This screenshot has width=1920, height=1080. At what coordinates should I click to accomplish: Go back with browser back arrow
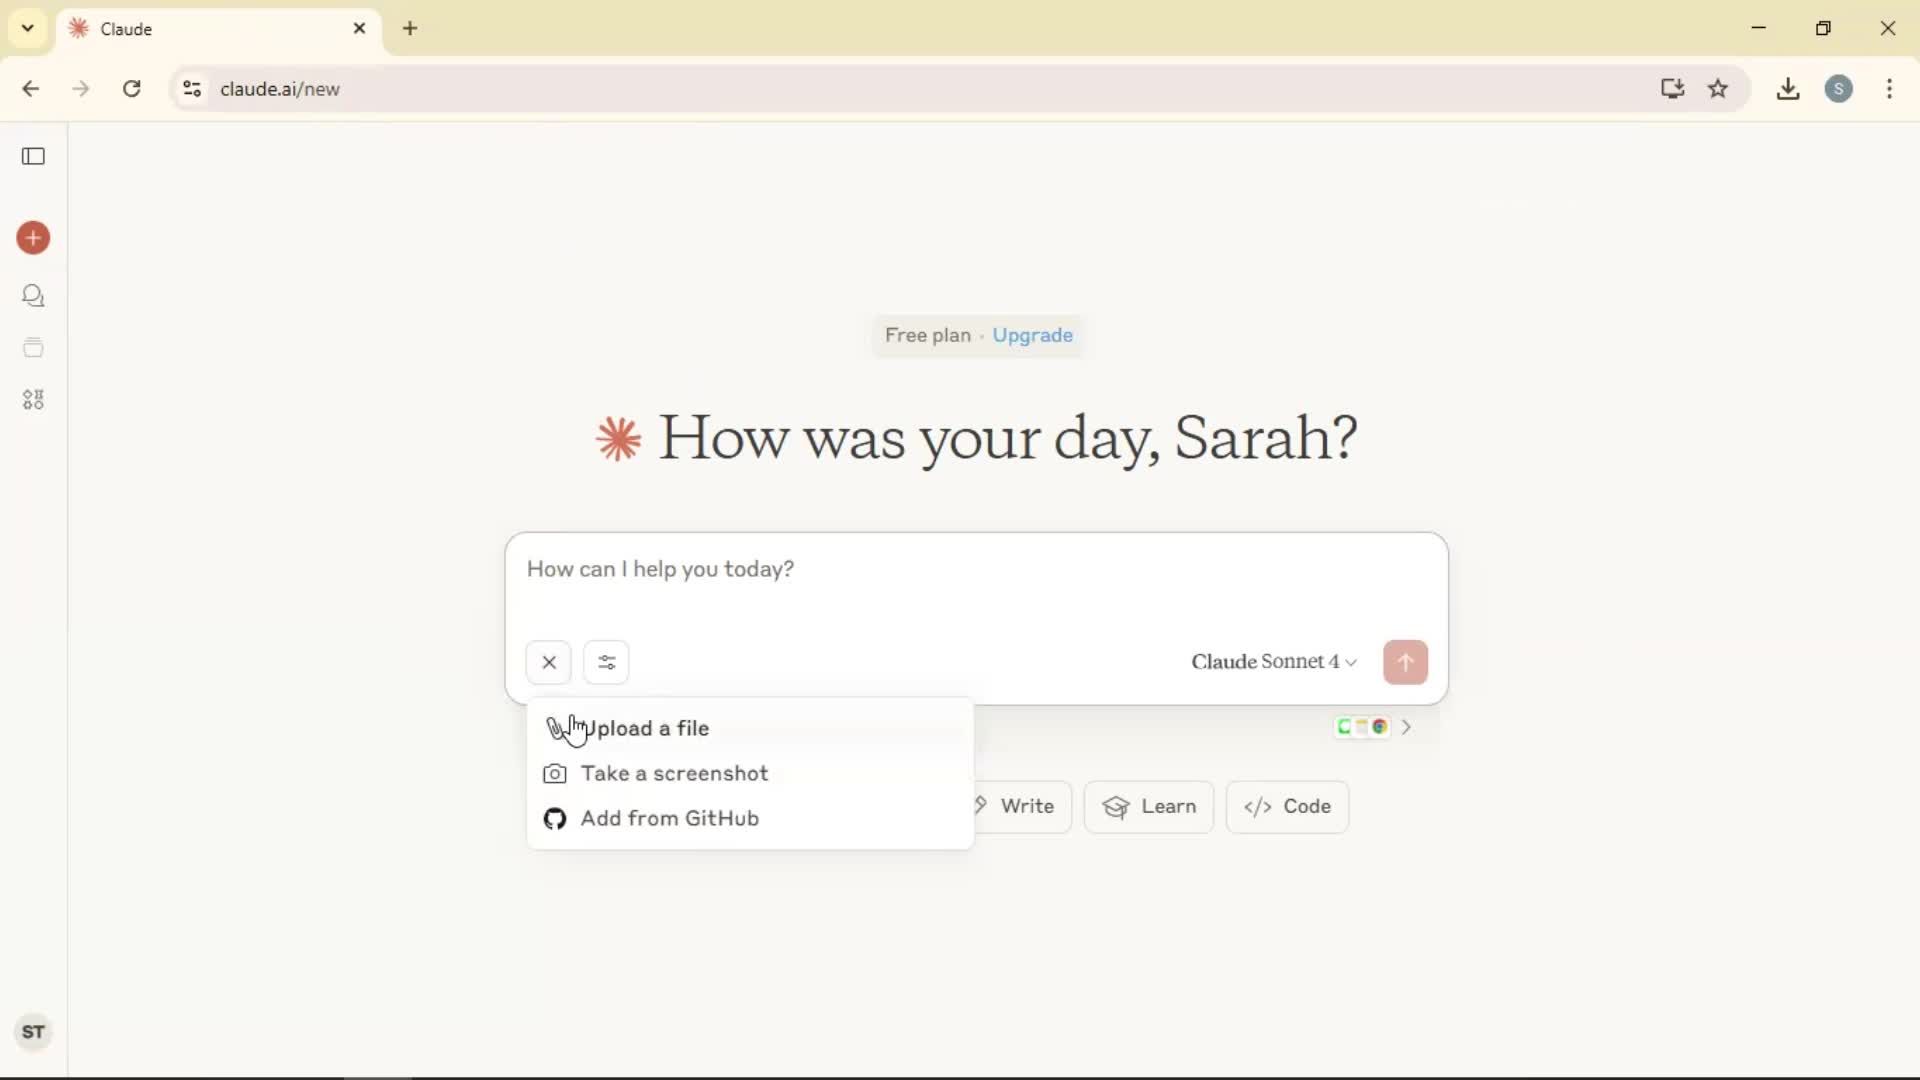point(31,89)
